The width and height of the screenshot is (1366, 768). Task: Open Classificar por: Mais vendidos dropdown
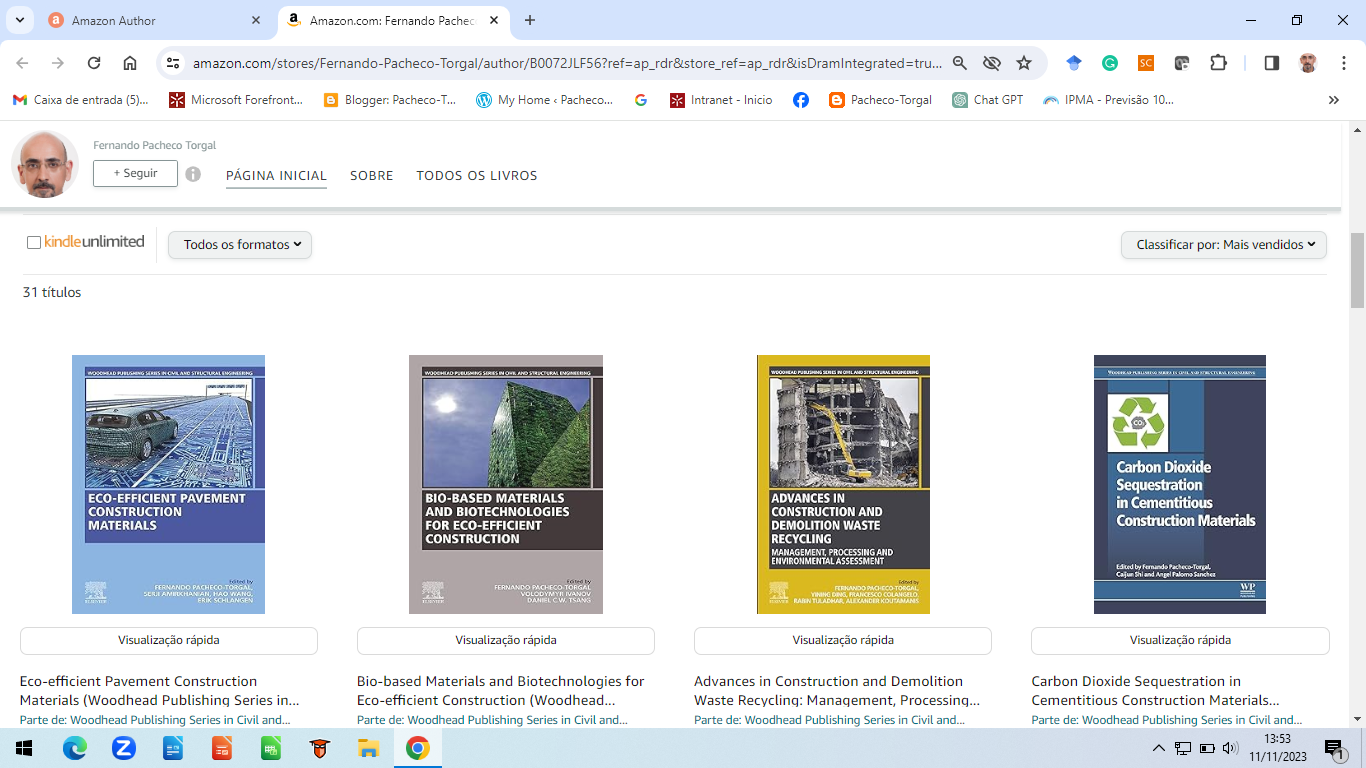point(1224,245)
